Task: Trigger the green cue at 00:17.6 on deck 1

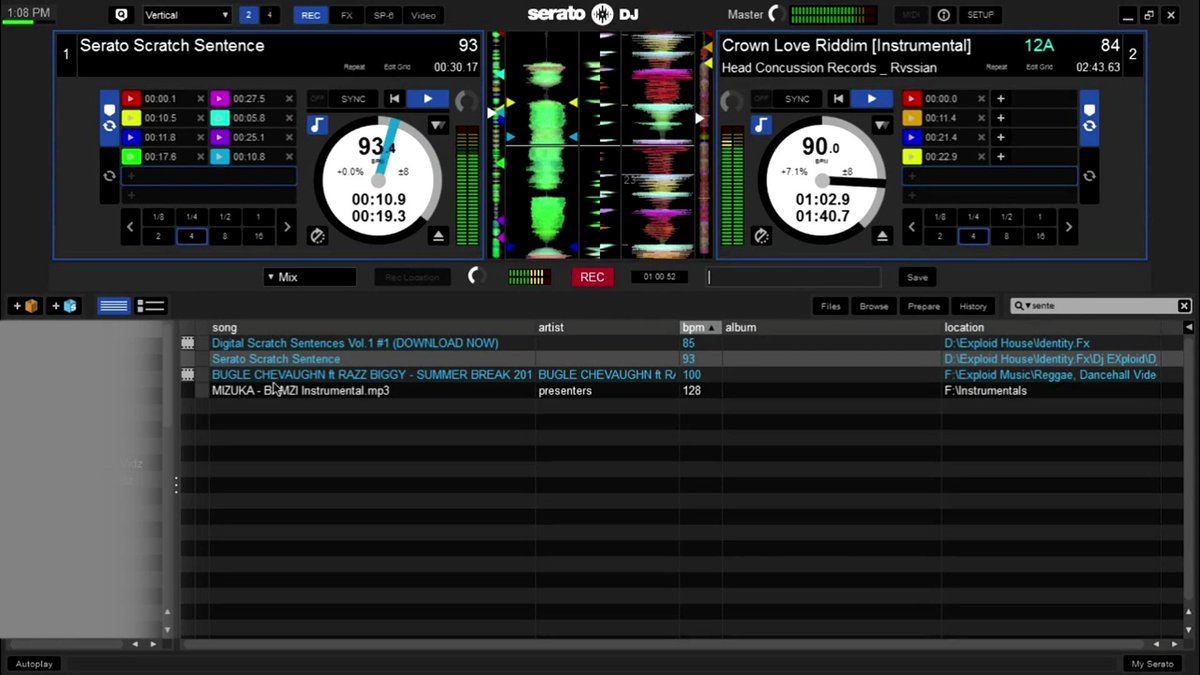Action: click(x=131, y=157)
